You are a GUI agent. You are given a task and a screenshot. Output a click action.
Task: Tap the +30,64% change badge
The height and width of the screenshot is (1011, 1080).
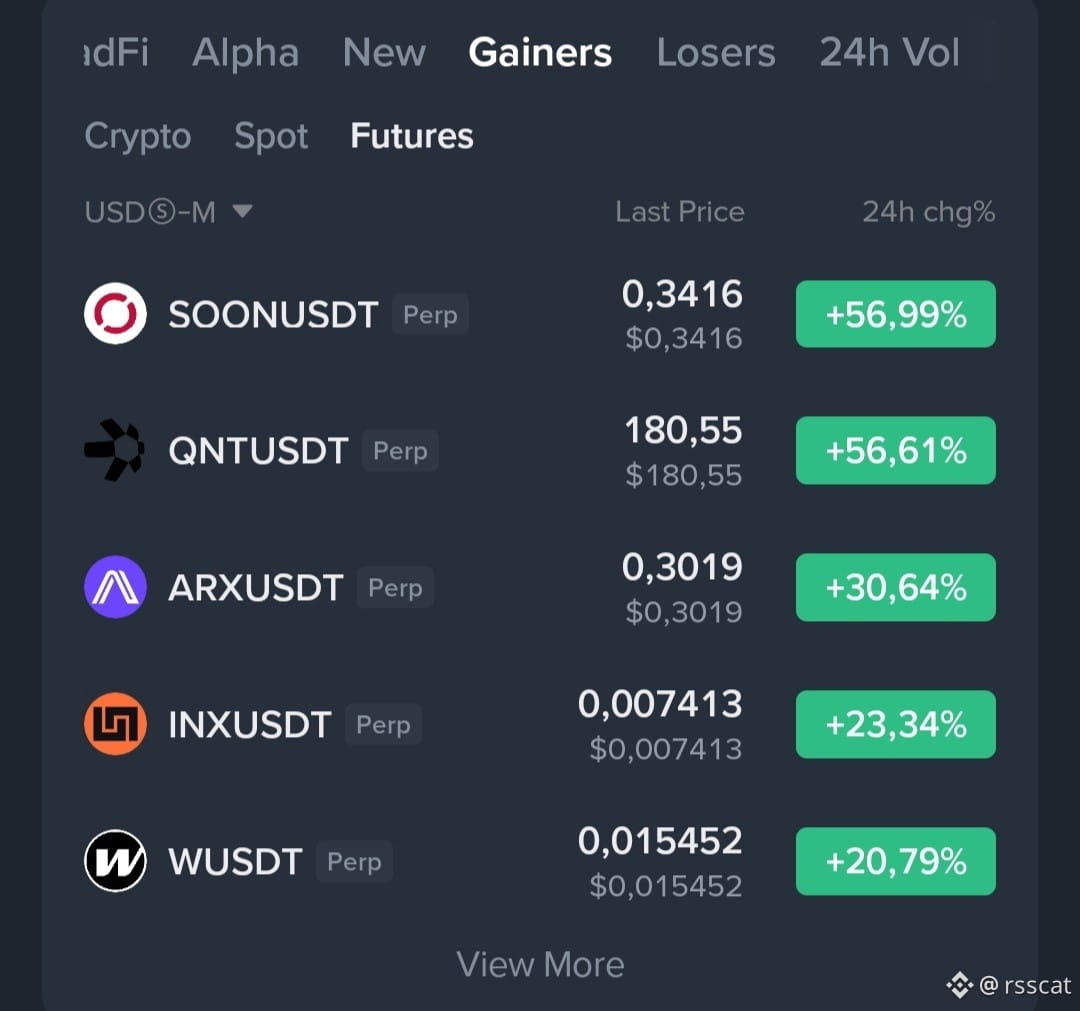tap(895, 587)
